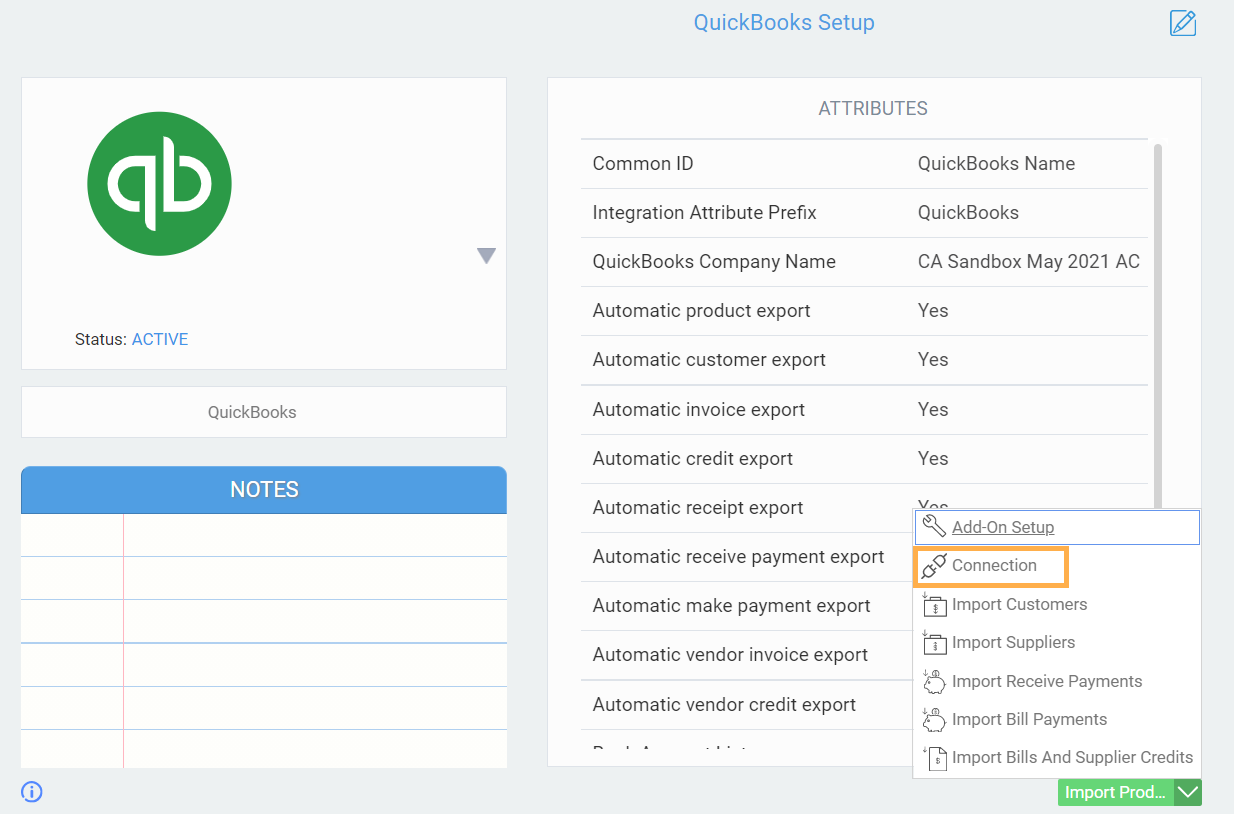
Task: Click the document icon for Import Bills
Action: pos(936,758)
